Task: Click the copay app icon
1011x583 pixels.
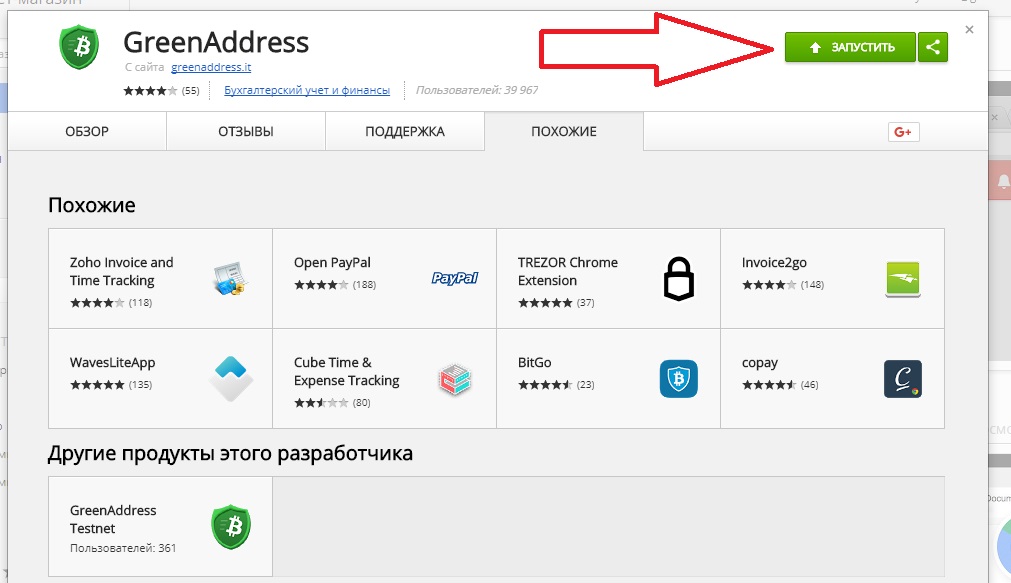Action: (903, 379)
